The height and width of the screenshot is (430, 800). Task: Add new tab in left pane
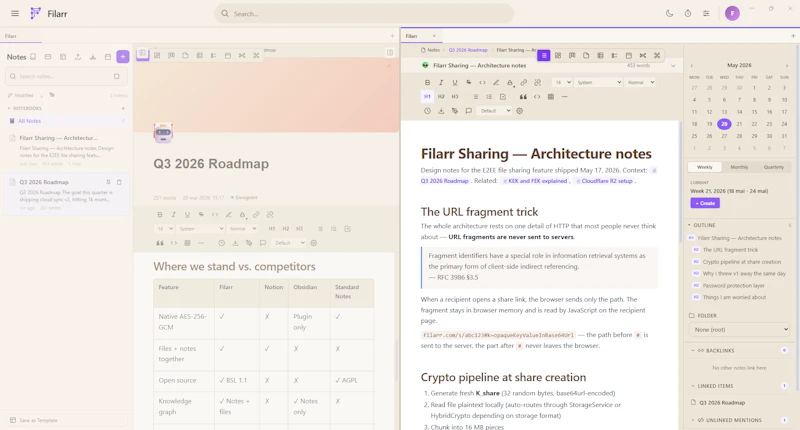point(392,36)
